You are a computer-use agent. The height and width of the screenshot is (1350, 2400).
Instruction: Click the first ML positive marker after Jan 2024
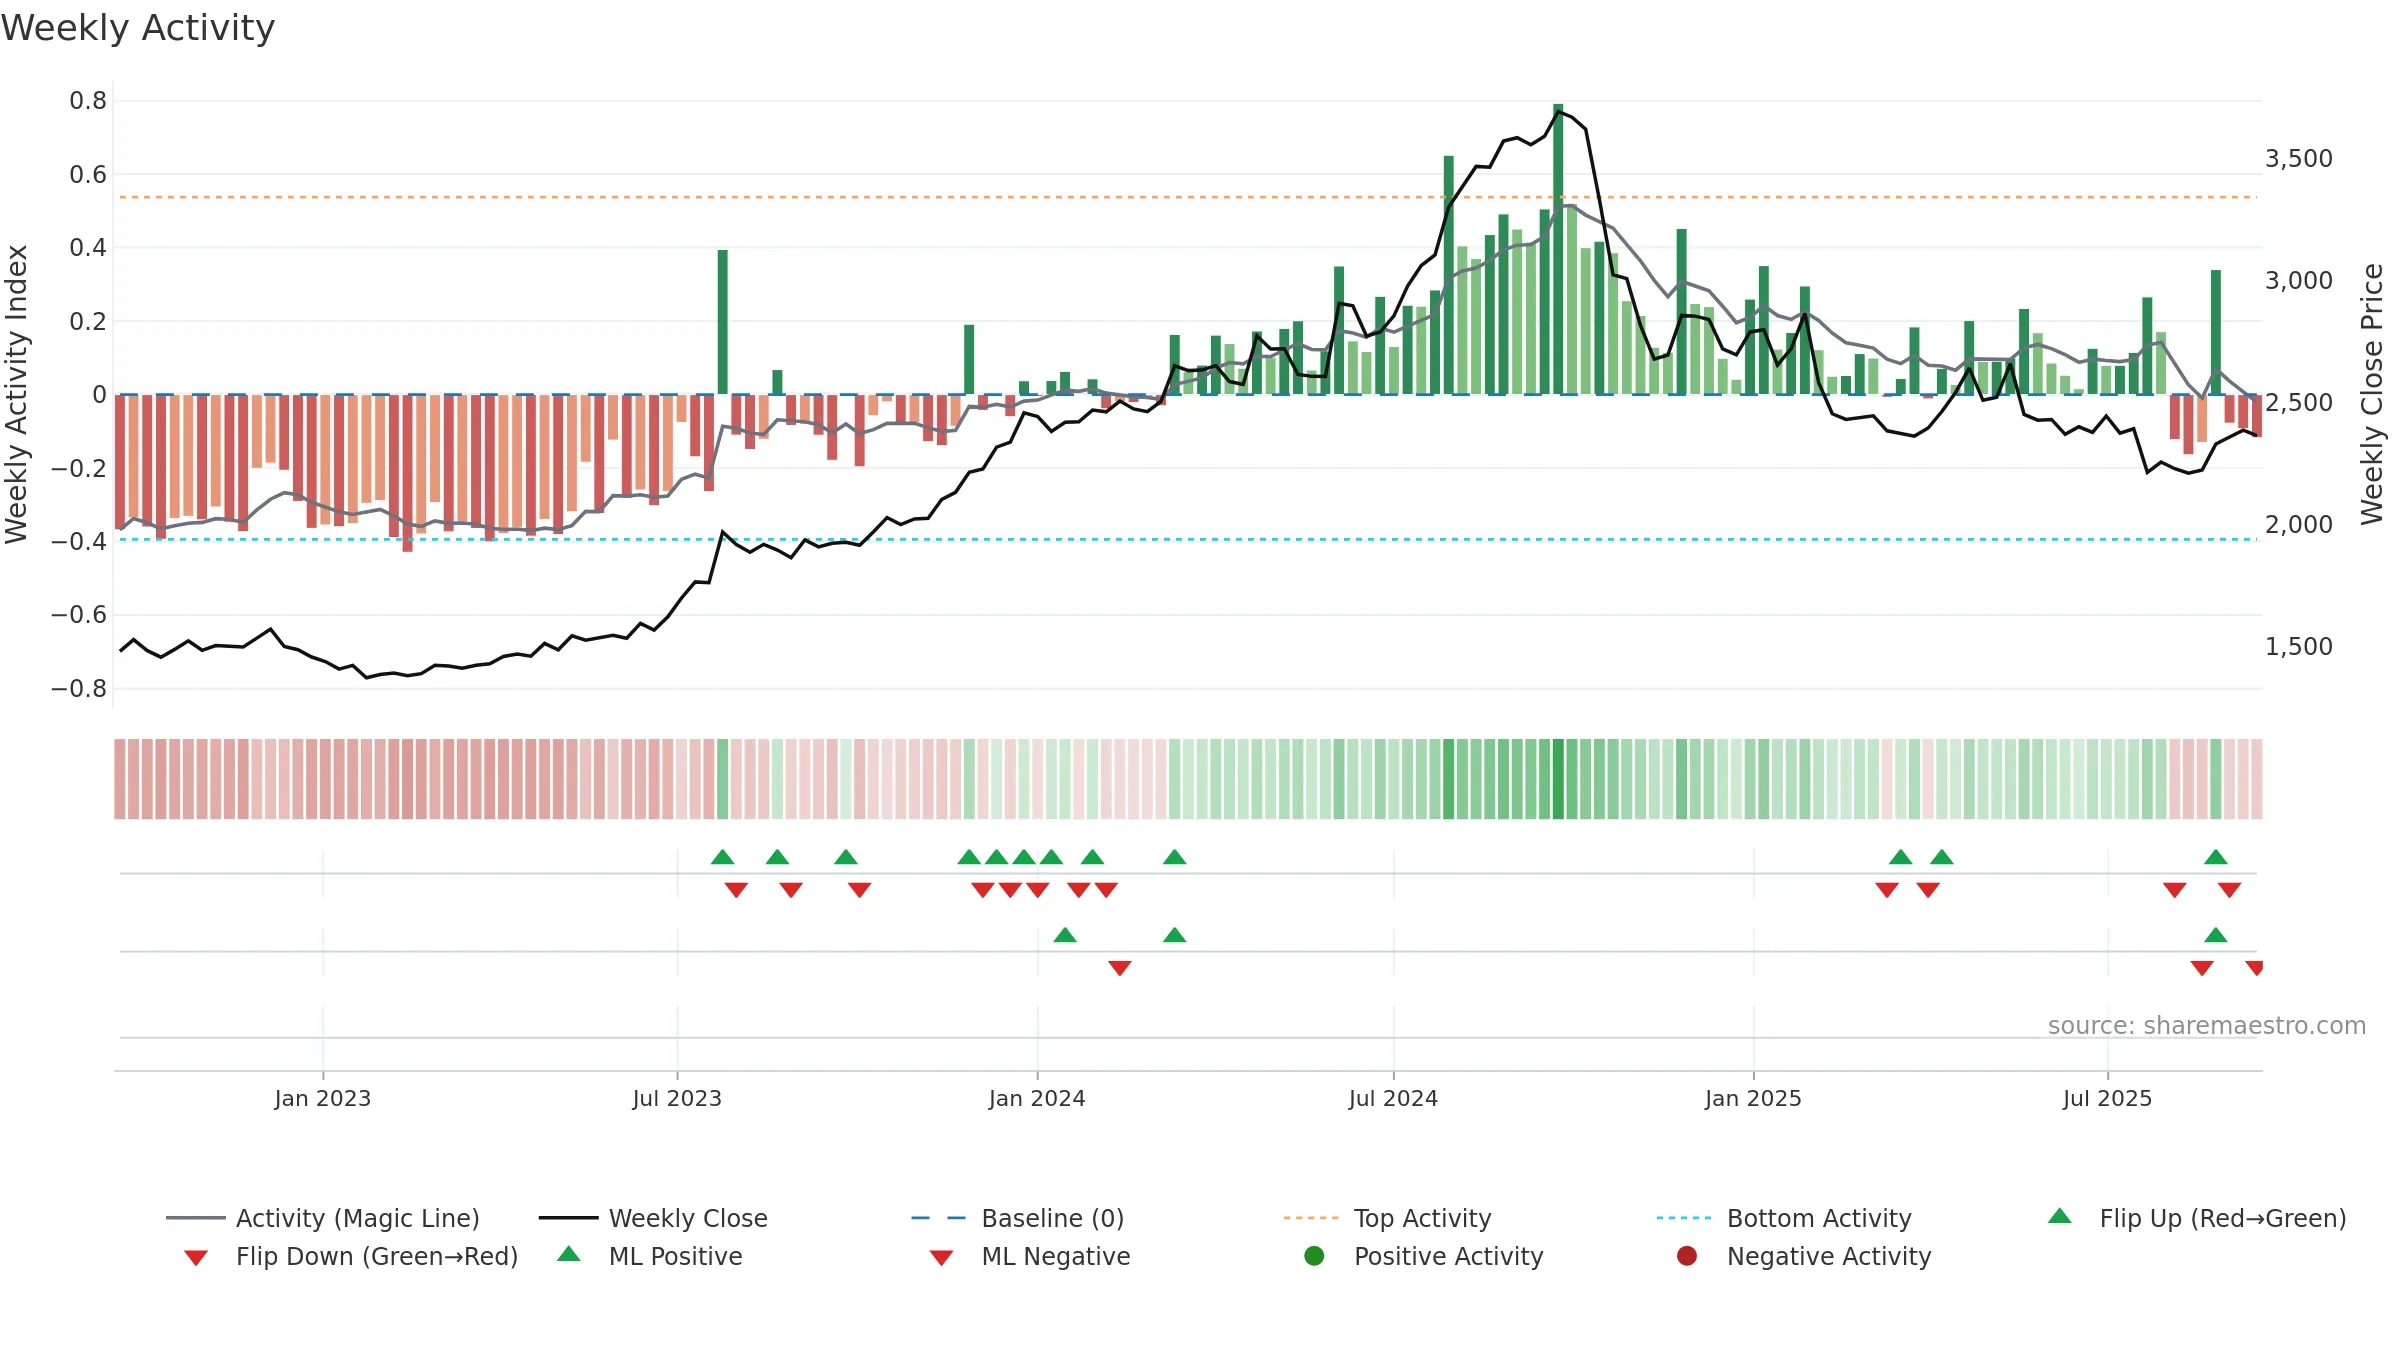(x=1065, y=935)
